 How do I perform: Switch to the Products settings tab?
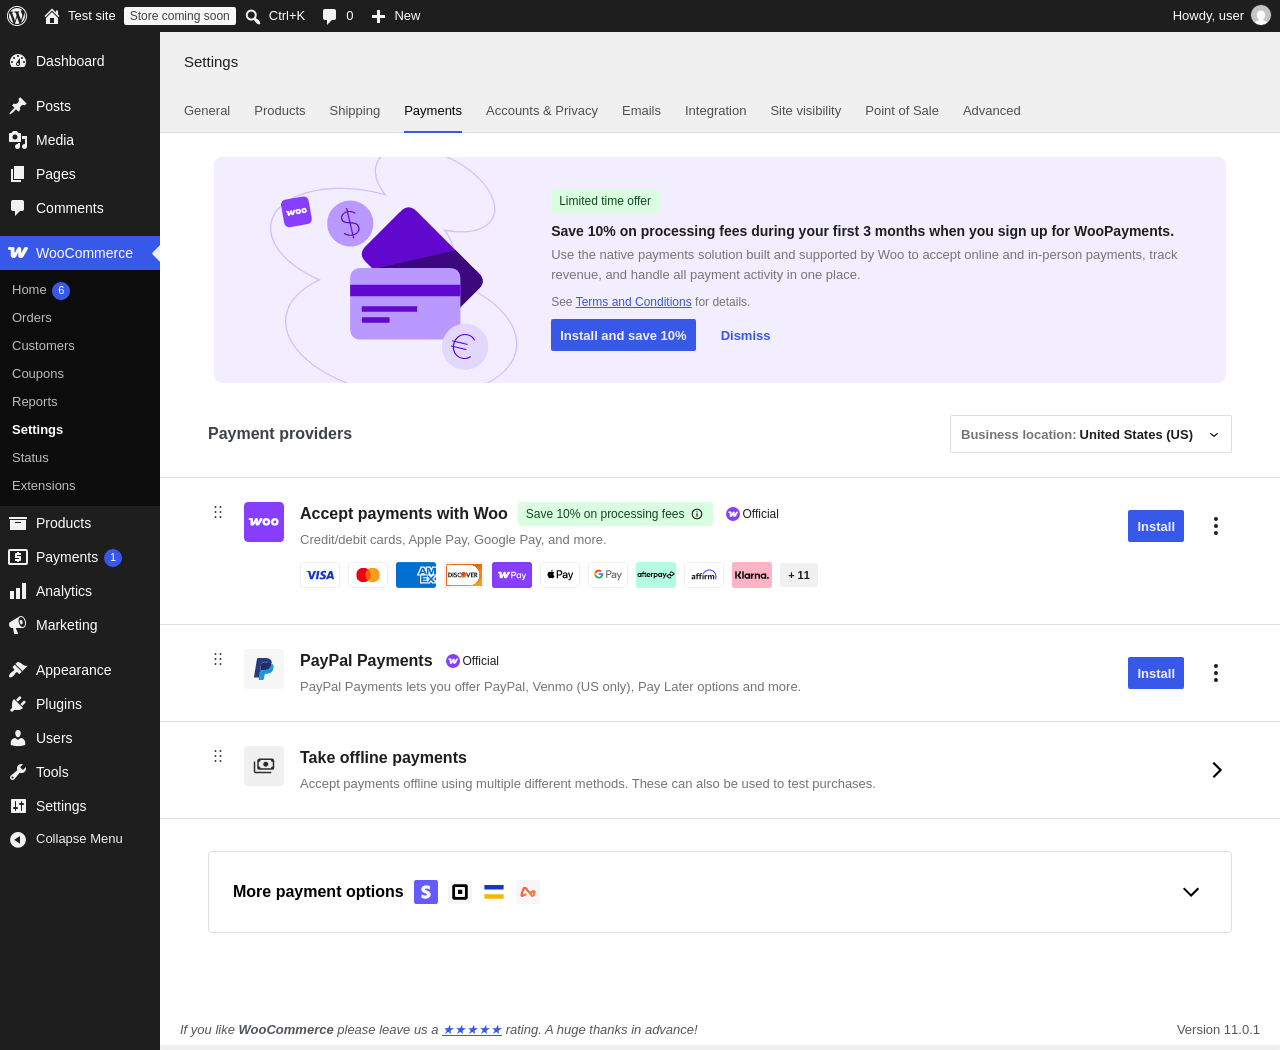(280, 111)
